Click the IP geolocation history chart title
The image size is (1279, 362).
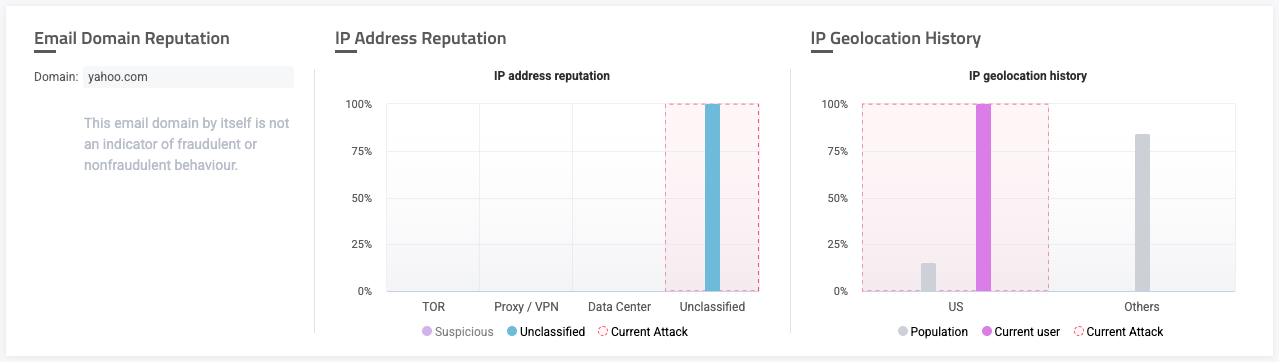click(x=1028, y=76)
